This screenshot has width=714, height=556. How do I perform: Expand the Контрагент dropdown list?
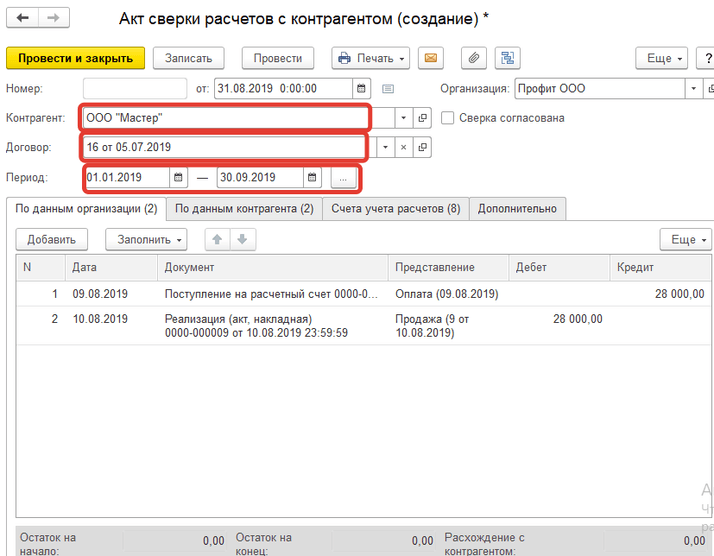coord(404,118)
